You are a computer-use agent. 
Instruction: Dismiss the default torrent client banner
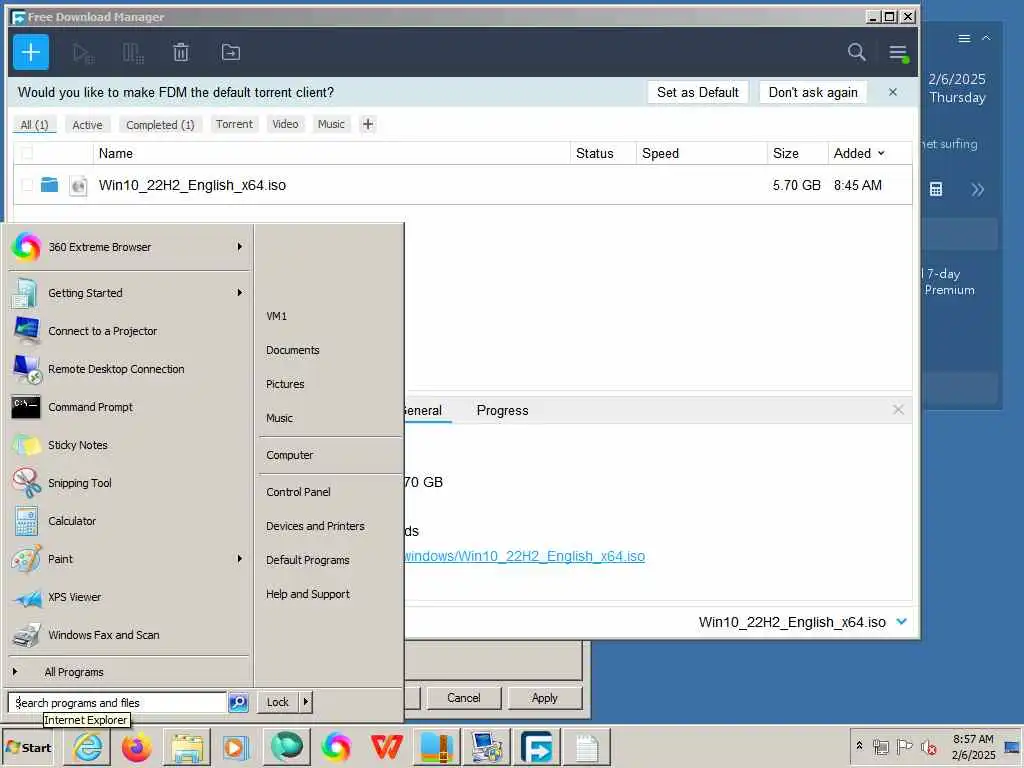(x=893, y=92)
